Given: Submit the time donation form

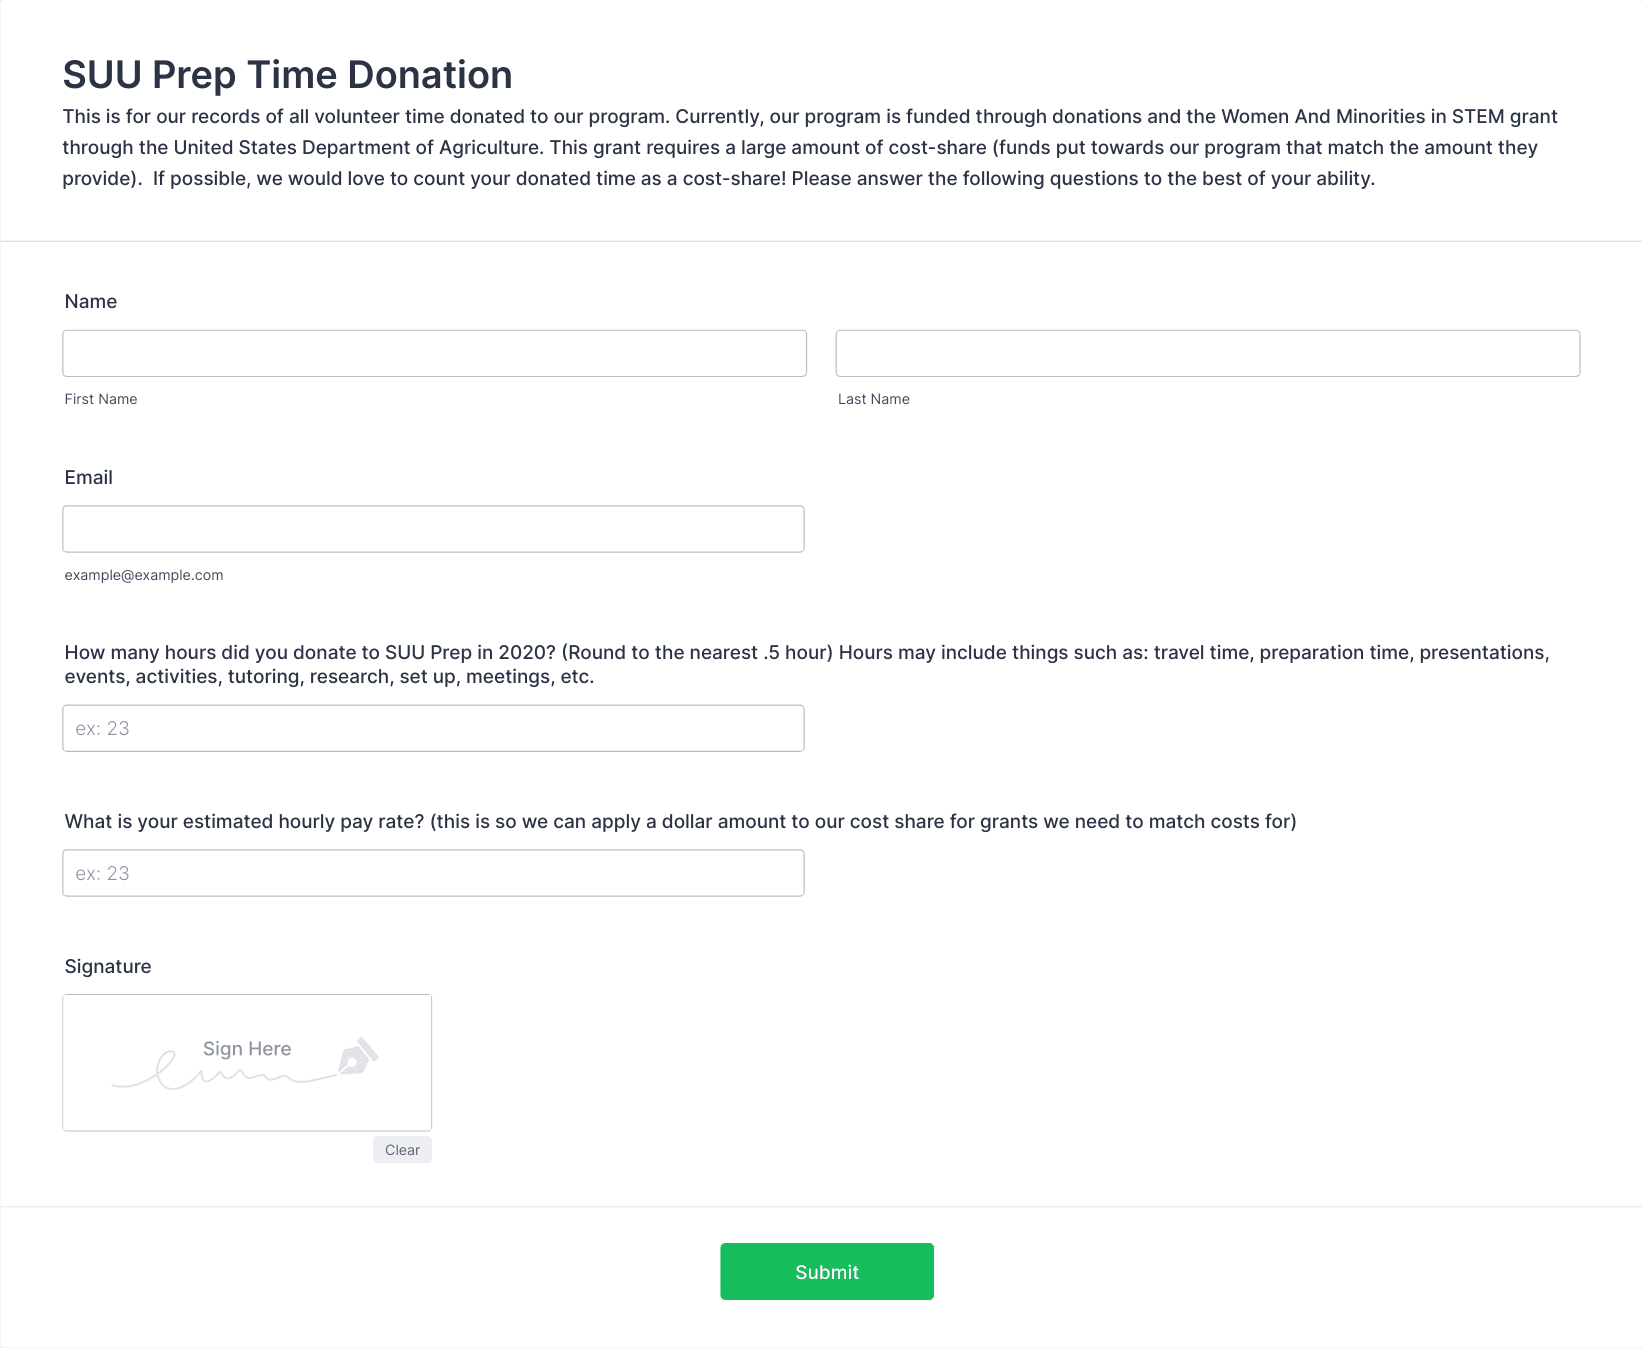Looking at the screenshot, I should tap(827, 1272).
